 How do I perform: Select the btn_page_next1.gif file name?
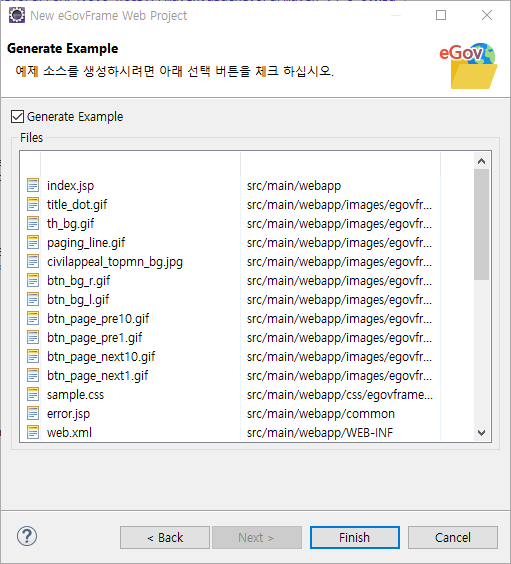[97, 376]
